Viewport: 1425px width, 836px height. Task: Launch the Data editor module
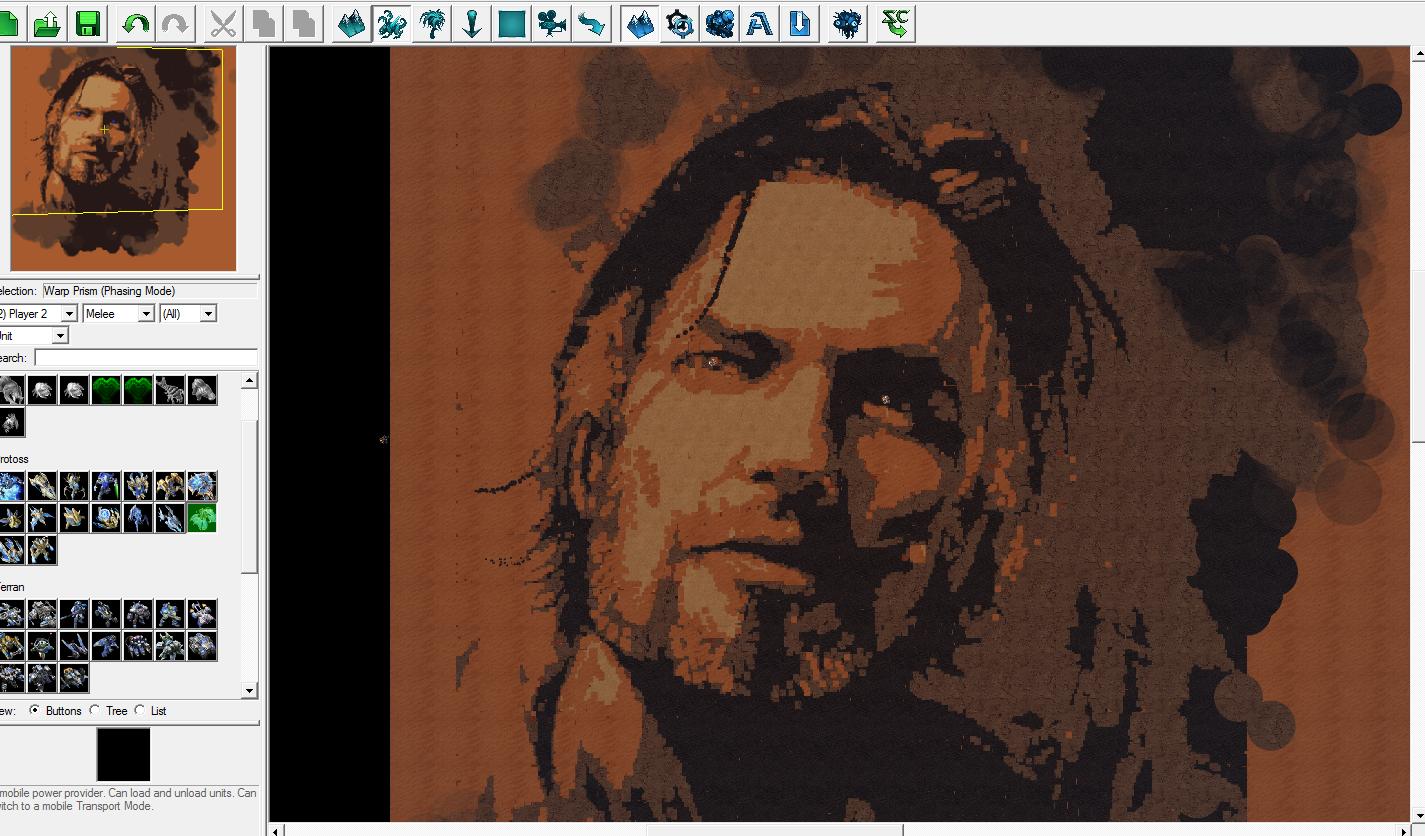pos(719,23)
